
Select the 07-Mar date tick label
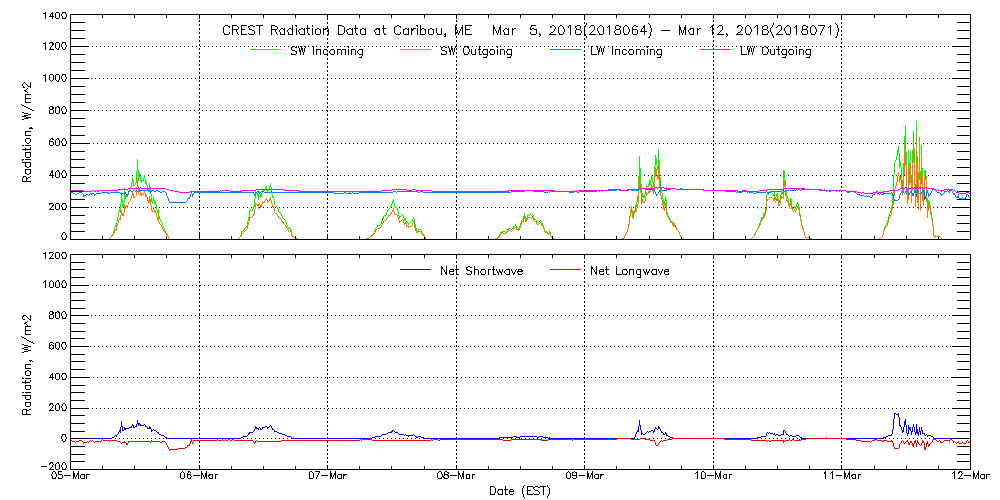[x=328, y=476]
